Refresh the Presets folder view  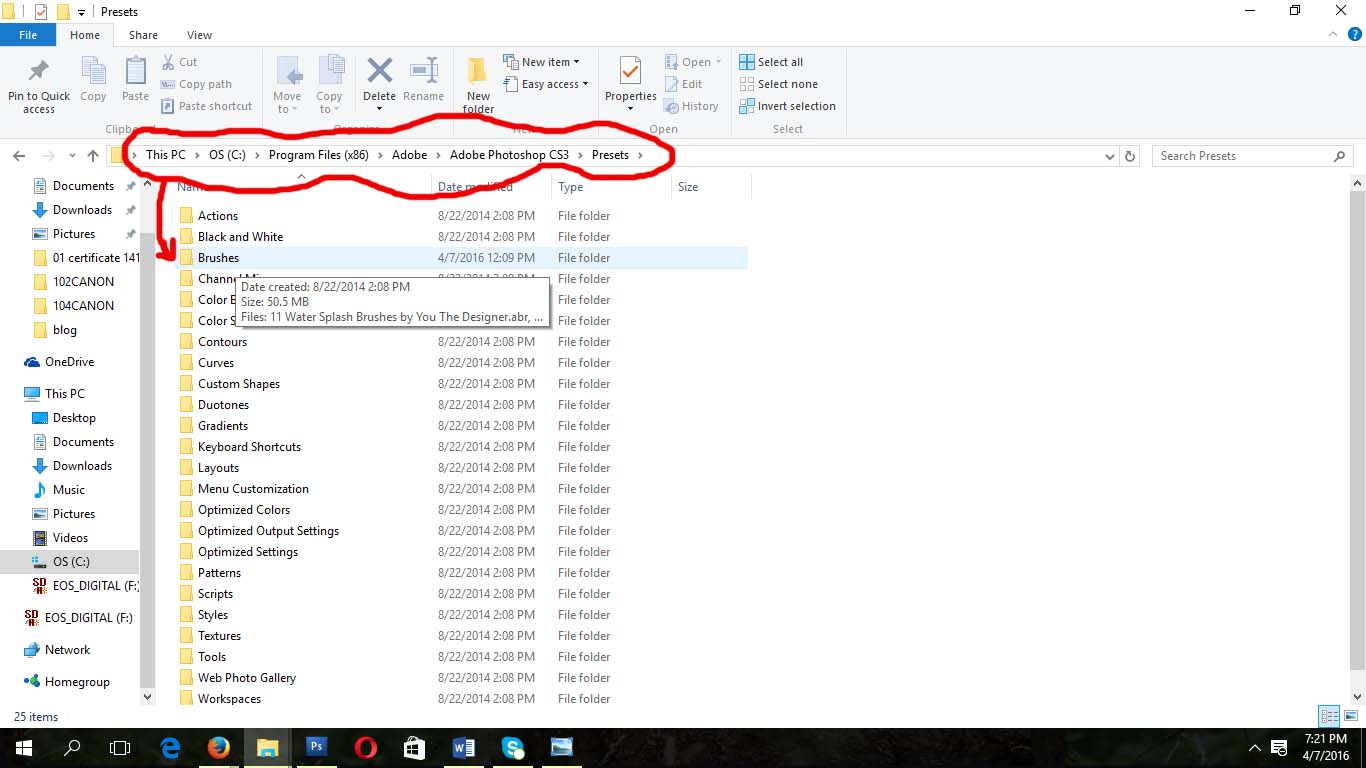click(x=1130, y=156)
